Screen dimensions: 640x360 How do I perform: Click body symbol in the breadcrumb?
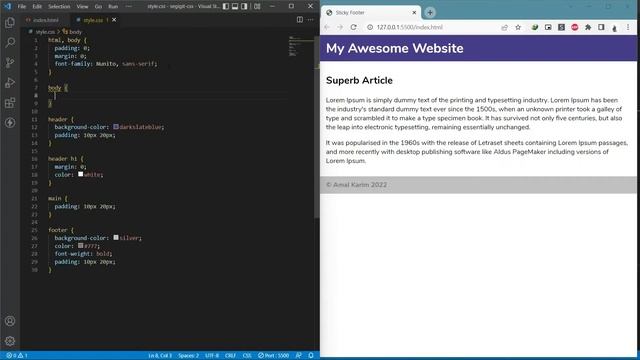[x=72, y=31]
